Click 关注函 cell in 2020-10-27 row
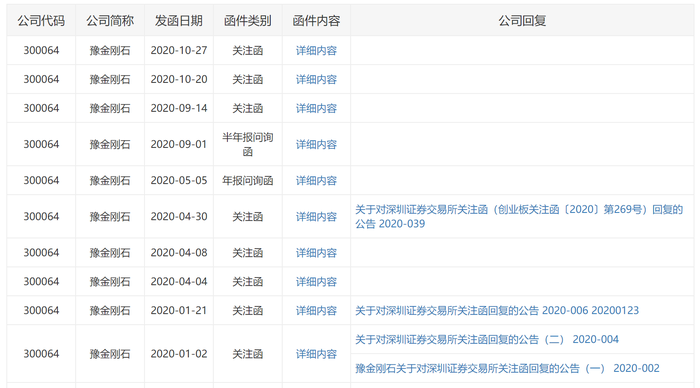 [248, 51]
